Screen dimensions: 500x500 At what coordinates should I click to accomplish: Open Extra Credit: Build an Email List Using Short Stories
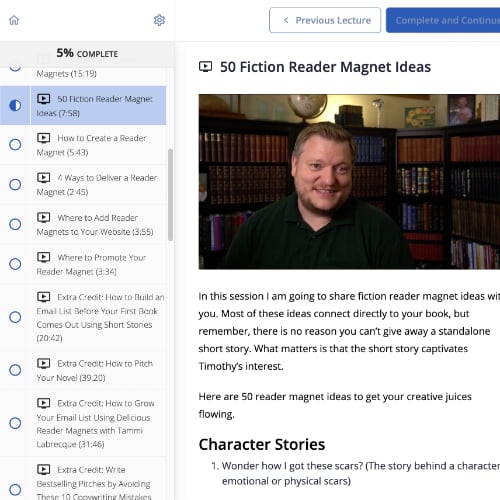(83, 317)
